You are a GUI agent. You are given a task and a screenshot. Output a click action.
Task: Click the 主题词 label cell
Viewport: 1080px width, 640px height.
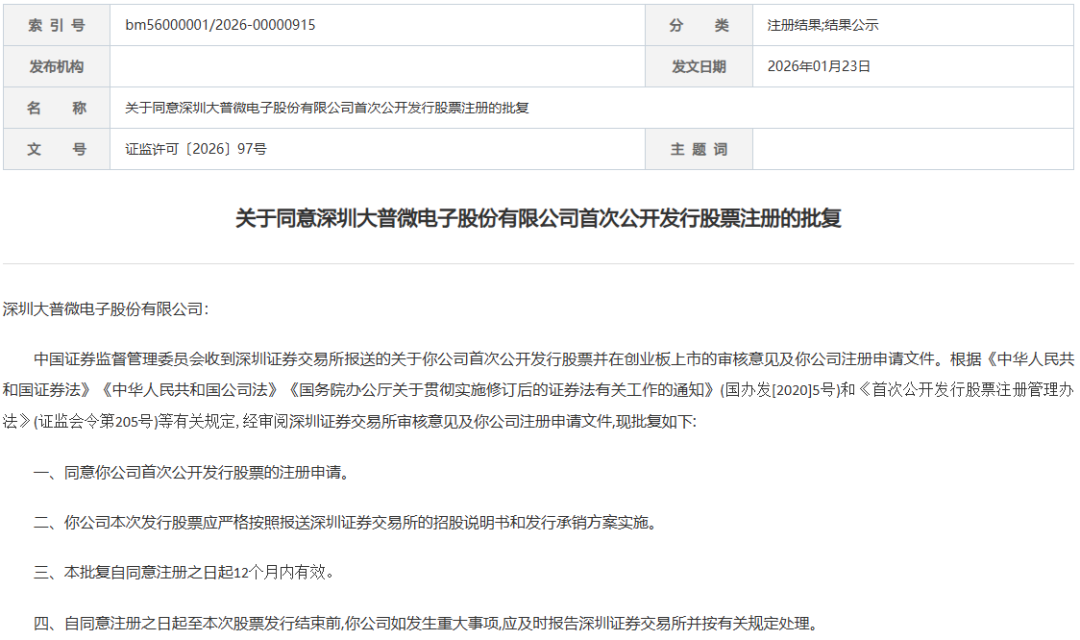click(698, 149)
